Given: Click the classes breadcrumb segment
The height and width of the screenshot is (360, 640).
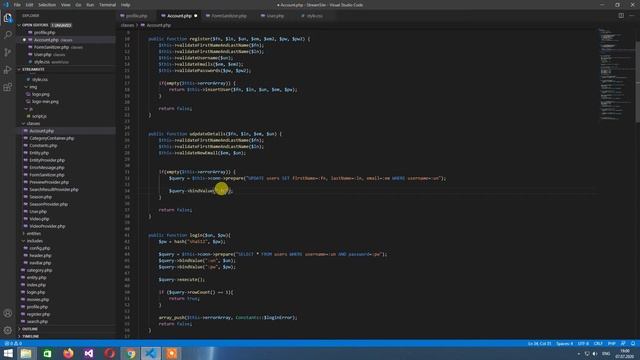Looking at the screenshot, I should tap(127, 25).
